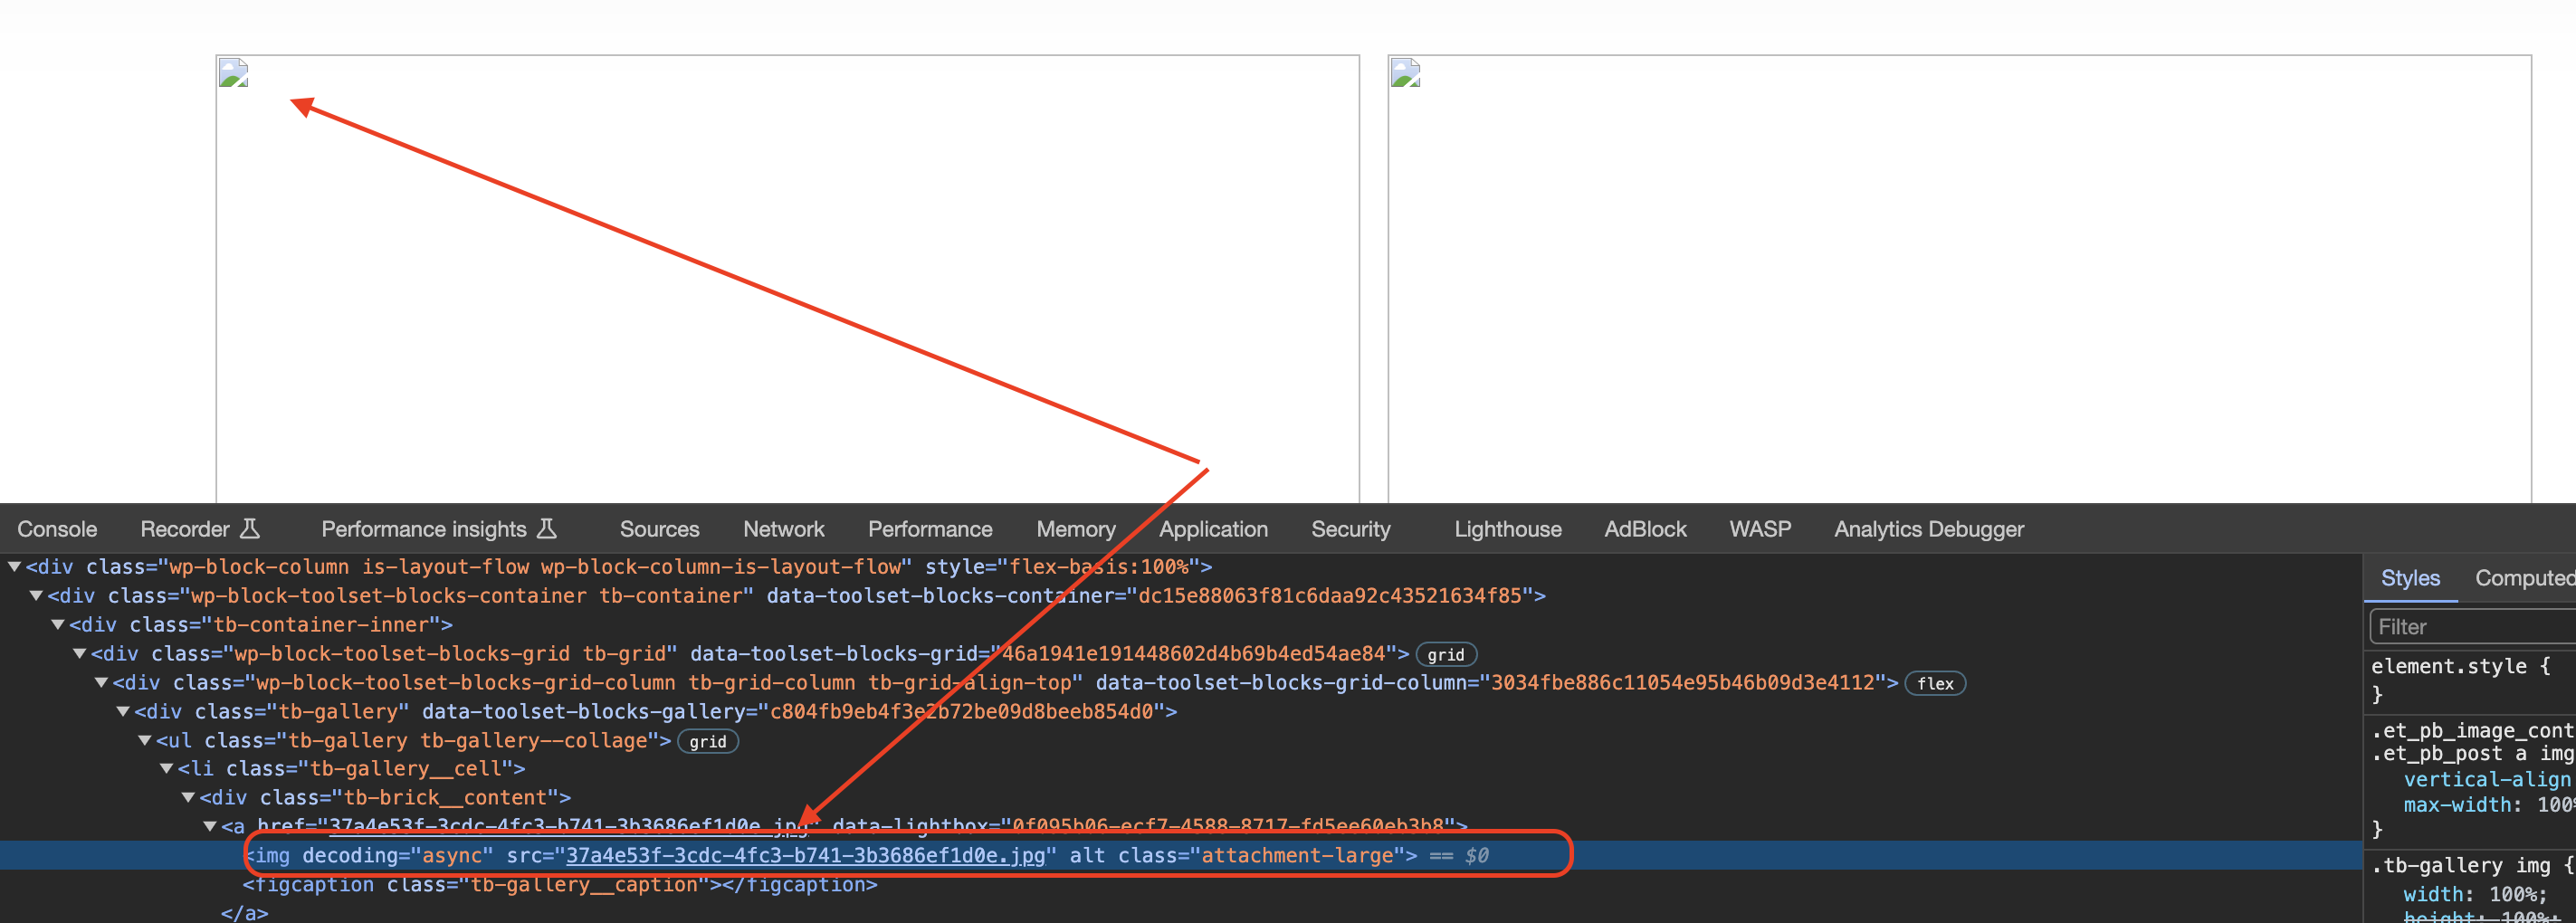Open the Network tab
This screenshot has height=923, width=2576.
click(x=783, y=529)
